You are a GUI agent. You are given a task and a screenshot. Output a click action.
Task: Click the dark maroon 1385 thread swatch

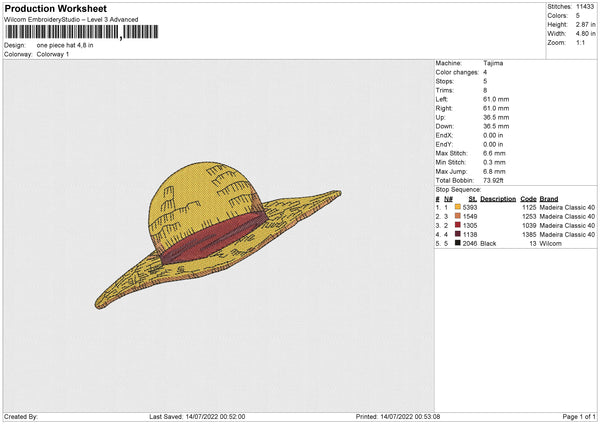point(457,234)
